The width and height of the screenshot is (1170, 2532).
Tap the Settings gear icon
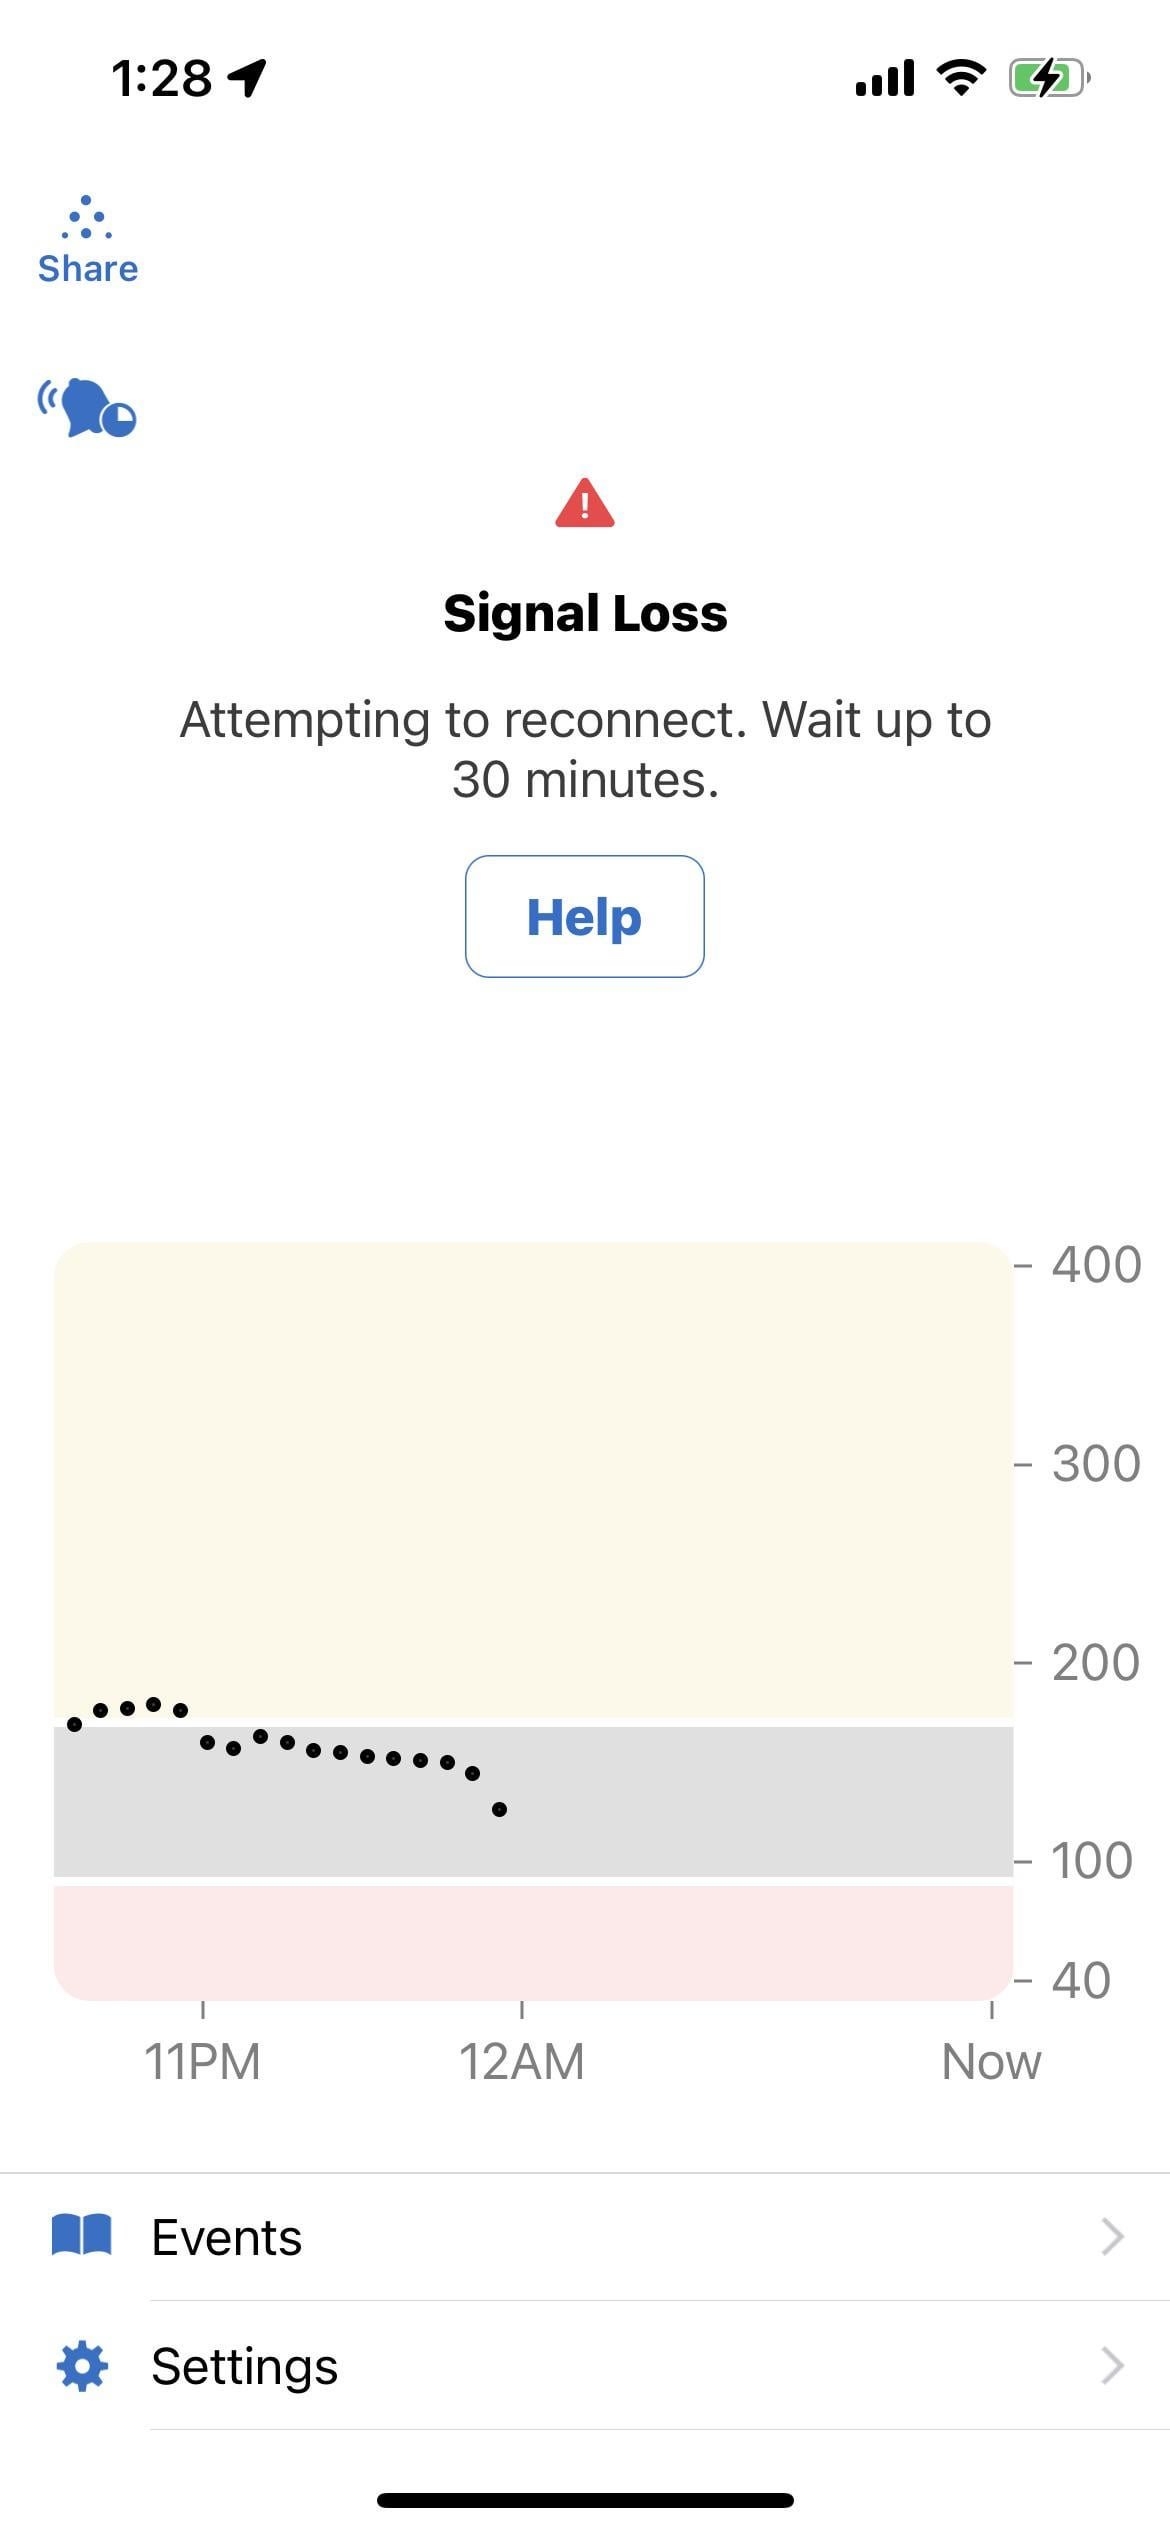[x=82, y=2366]
